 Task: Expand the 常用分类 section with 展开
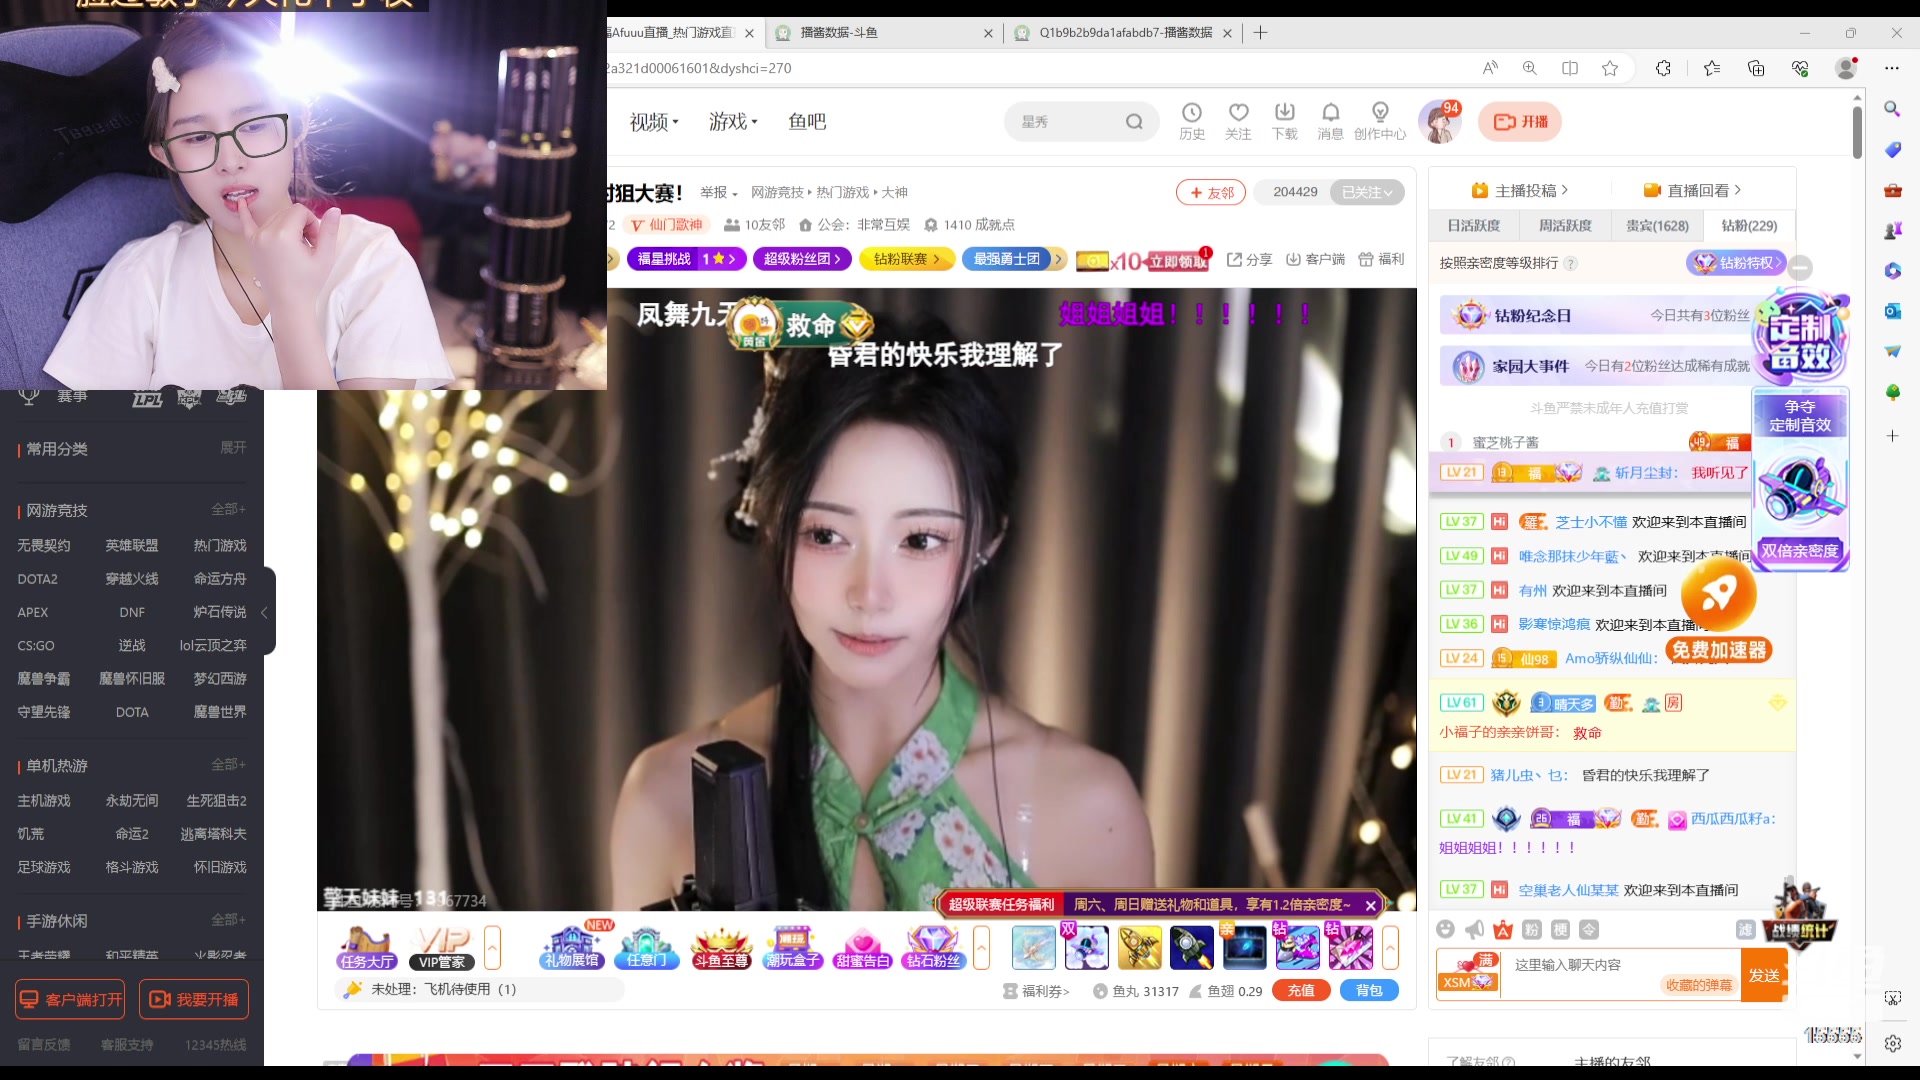tap(233, 448)
